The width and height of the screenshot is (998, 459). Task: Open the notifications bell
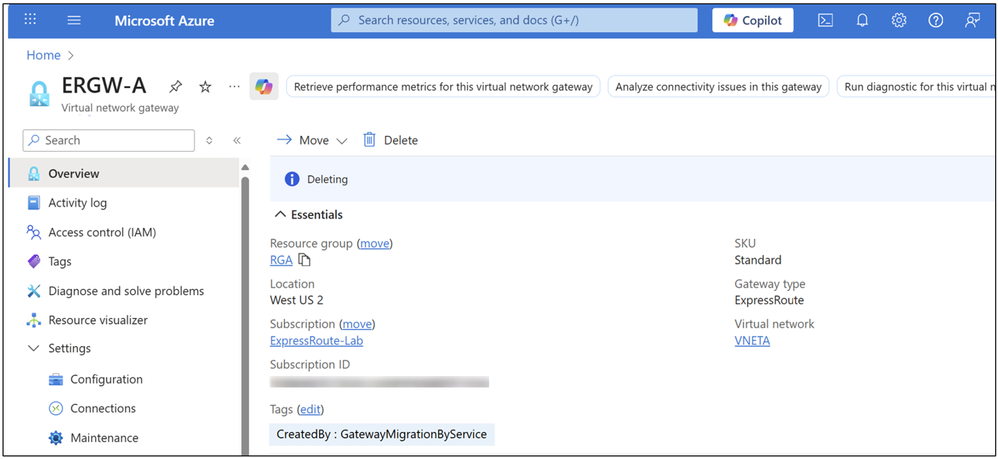tap(862, 20)
